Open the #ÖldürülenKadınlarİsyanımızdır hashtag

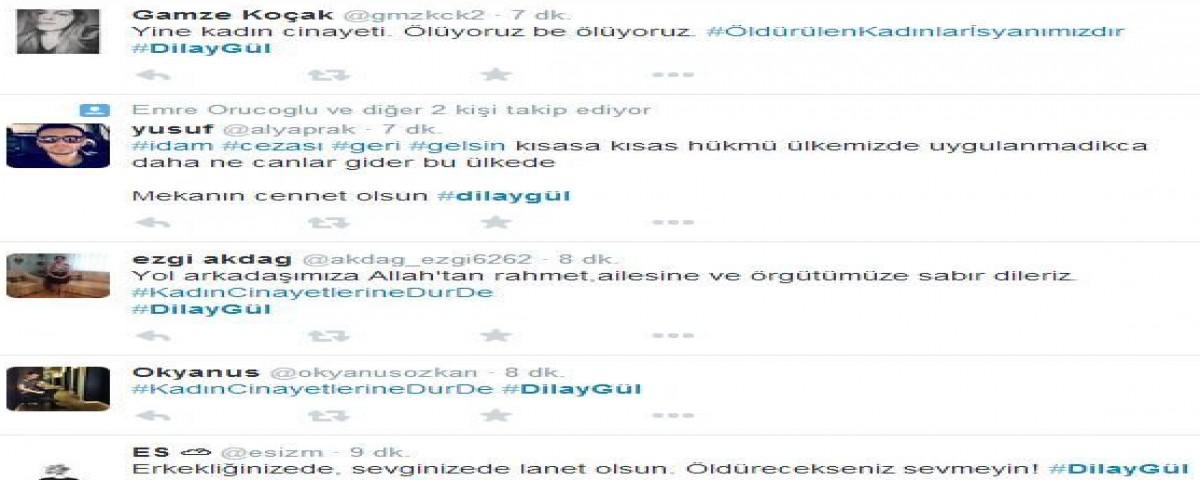click(914, 32)
